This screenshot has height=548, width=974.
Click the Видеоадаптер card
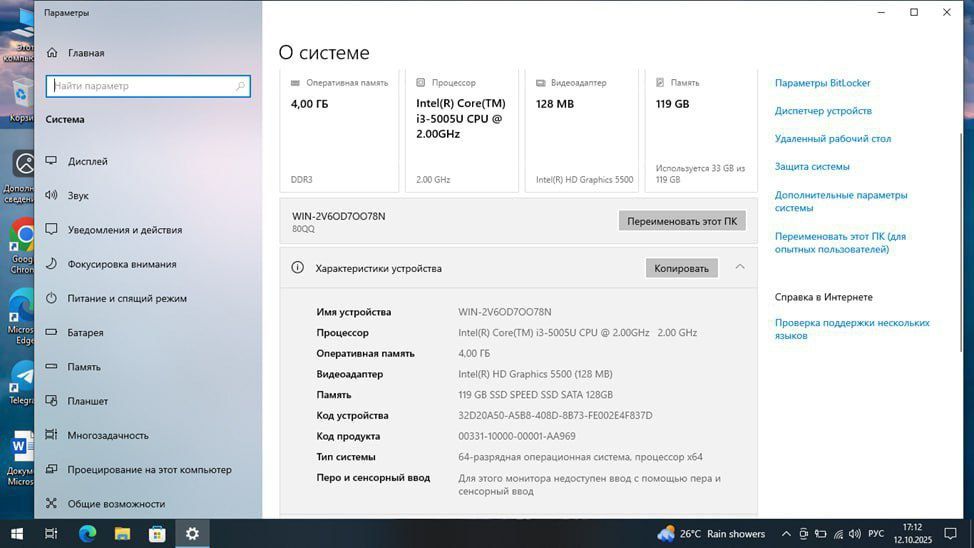[581, 130]
